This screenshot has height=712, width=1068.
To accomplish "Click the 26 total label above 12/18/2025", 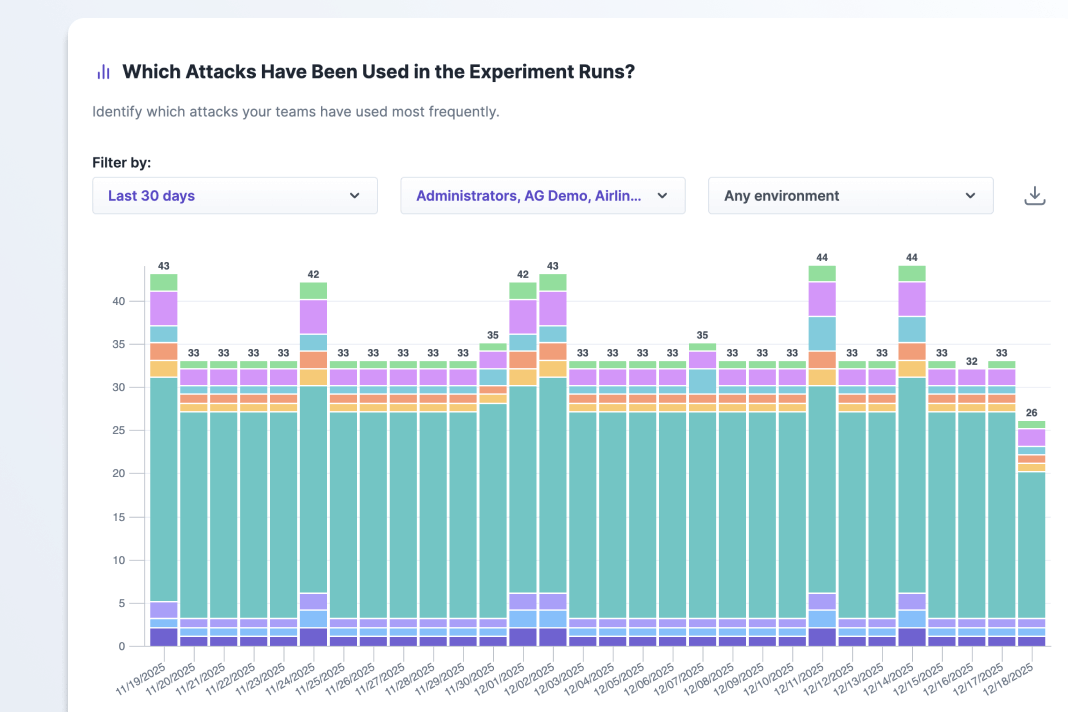I will [x=1032, y=412].
